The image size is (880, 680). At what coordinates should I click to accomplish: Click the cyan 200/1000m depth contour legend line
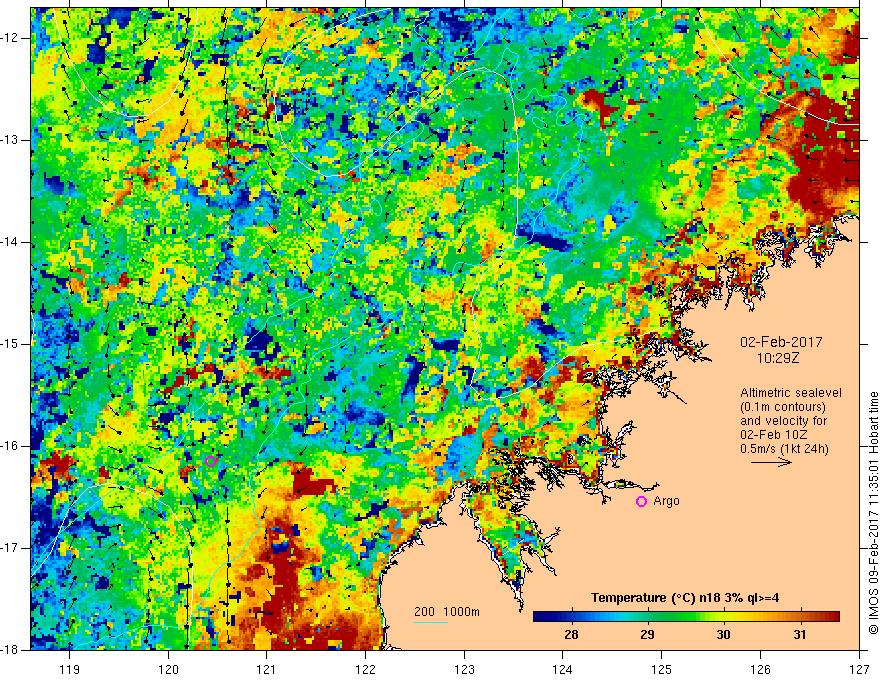(431, 622)
